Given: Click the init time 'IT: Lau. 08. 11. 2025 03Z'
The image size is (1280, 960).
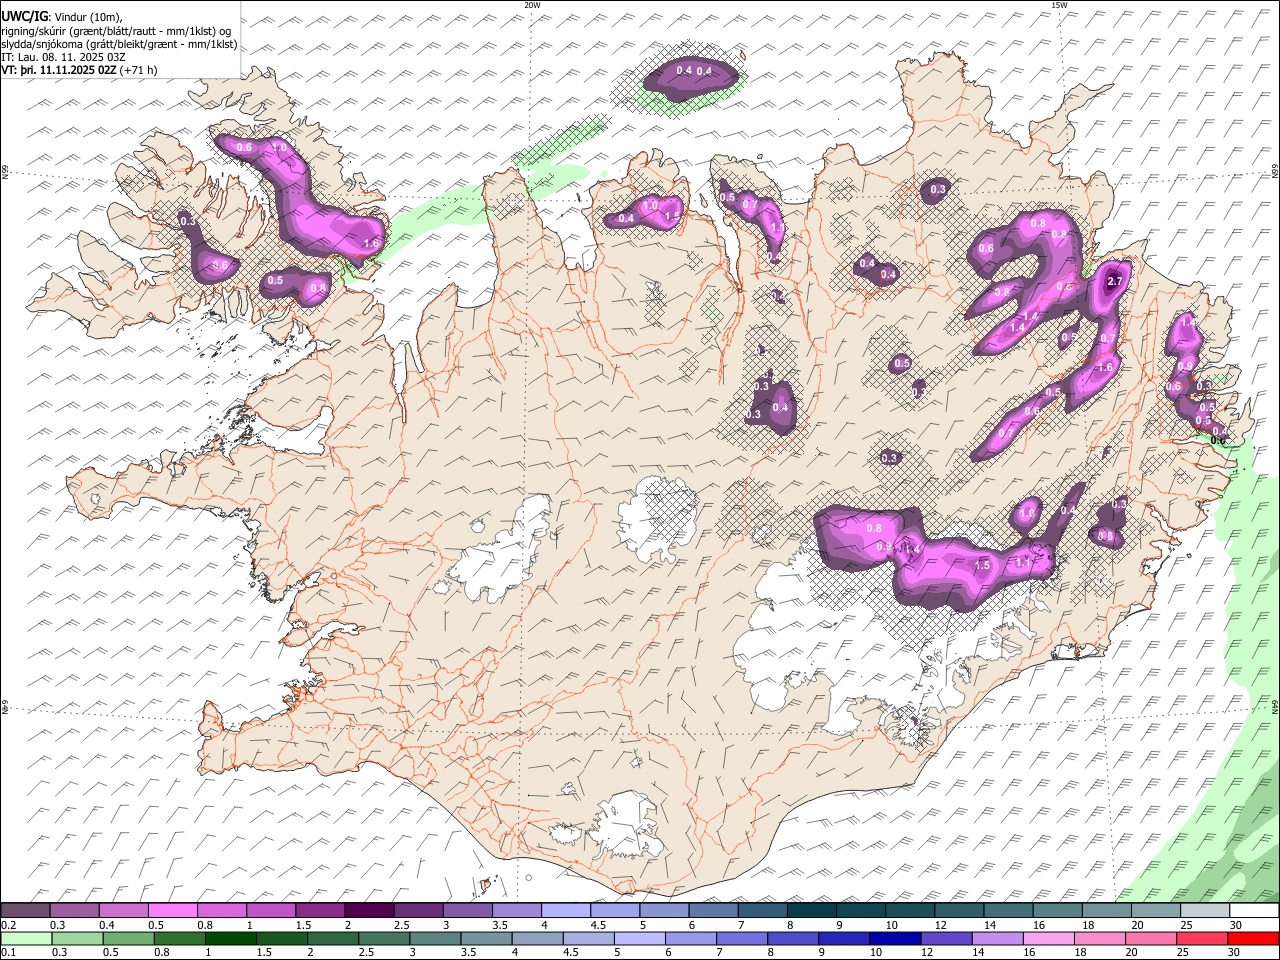Looking at the screenshot, I should point(64,57).
